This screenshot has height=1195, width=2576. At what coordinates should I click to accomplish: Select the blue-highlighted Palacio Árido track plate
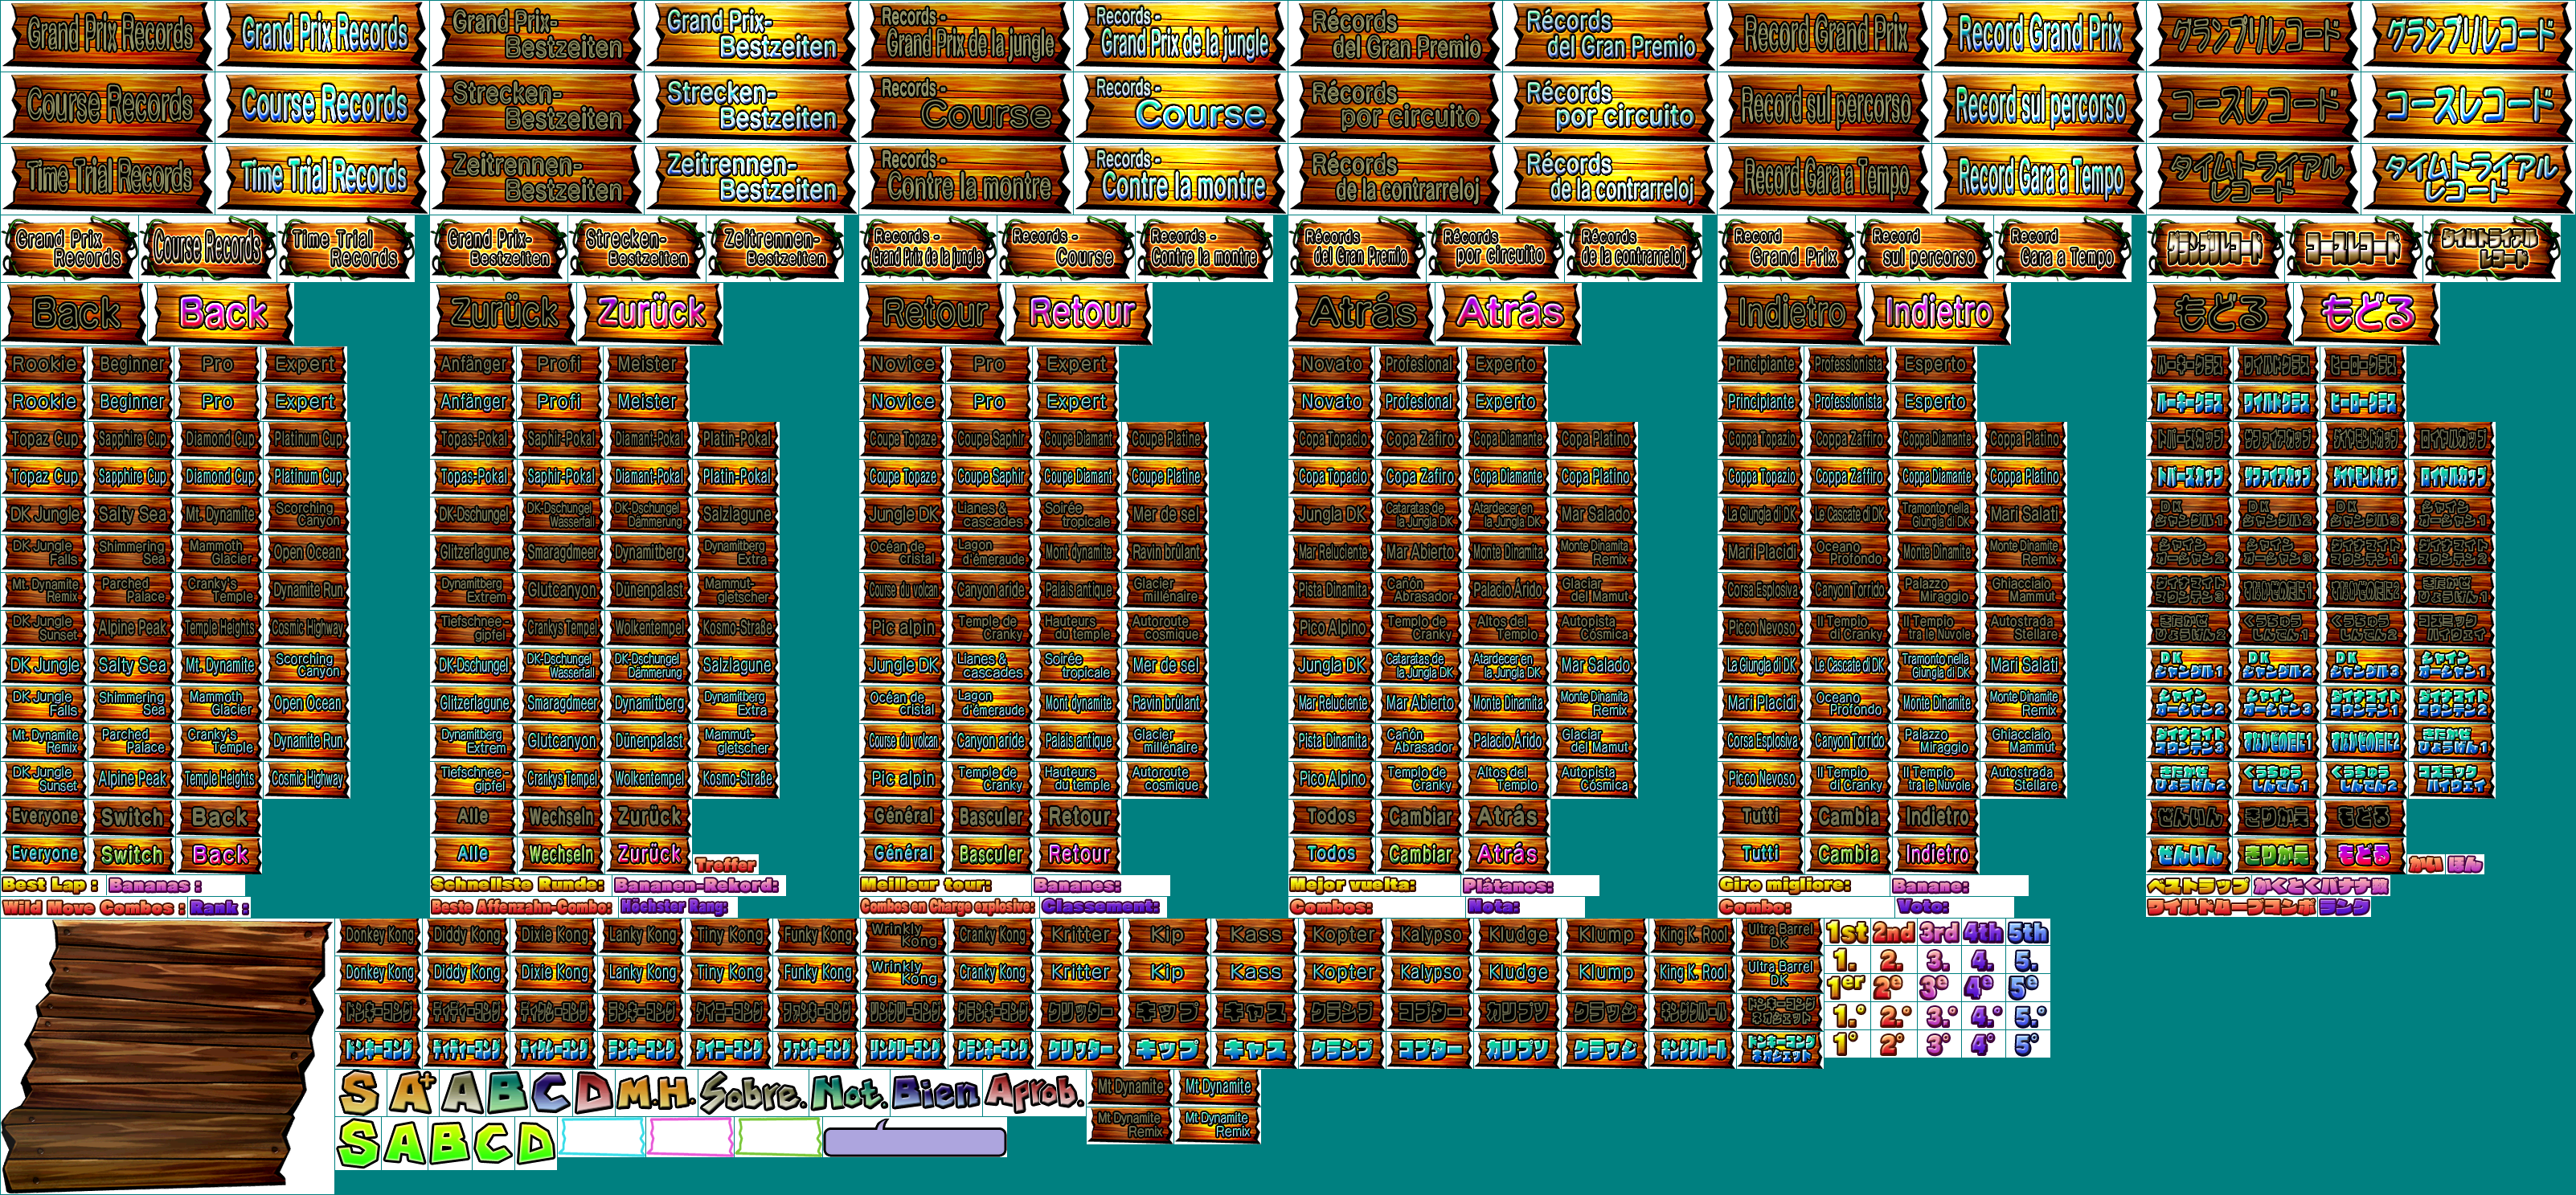1506,741
